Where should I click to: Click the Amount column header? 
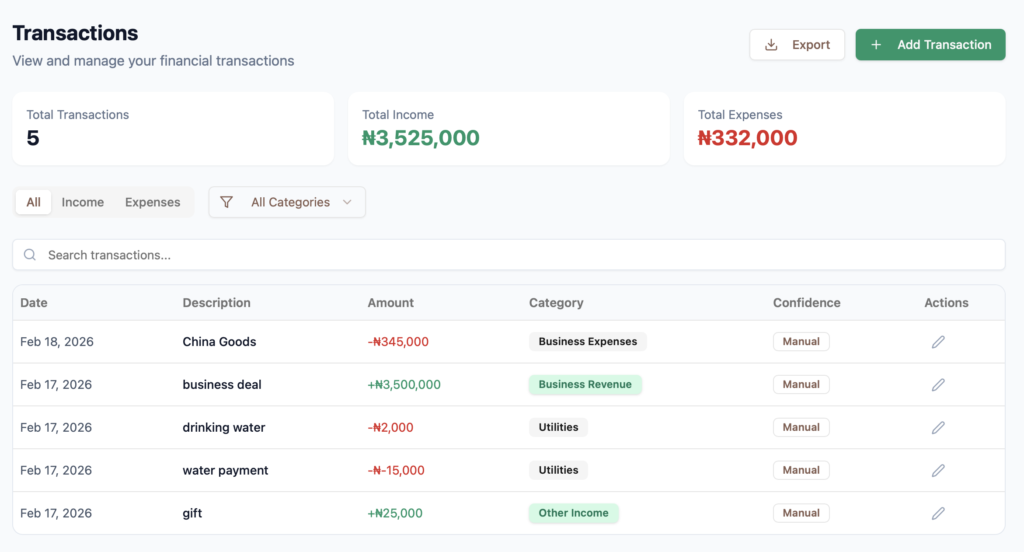coord(390,303)
